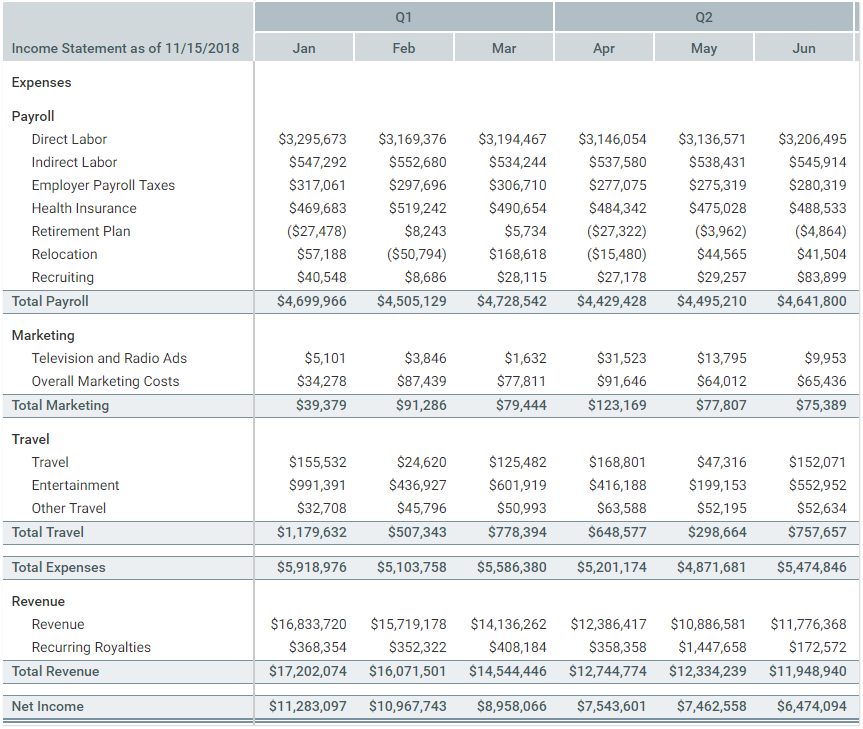The width and height of the screenshot is (863, 729).
Task: Select the Apr month column header
Action: pos(603,48)
